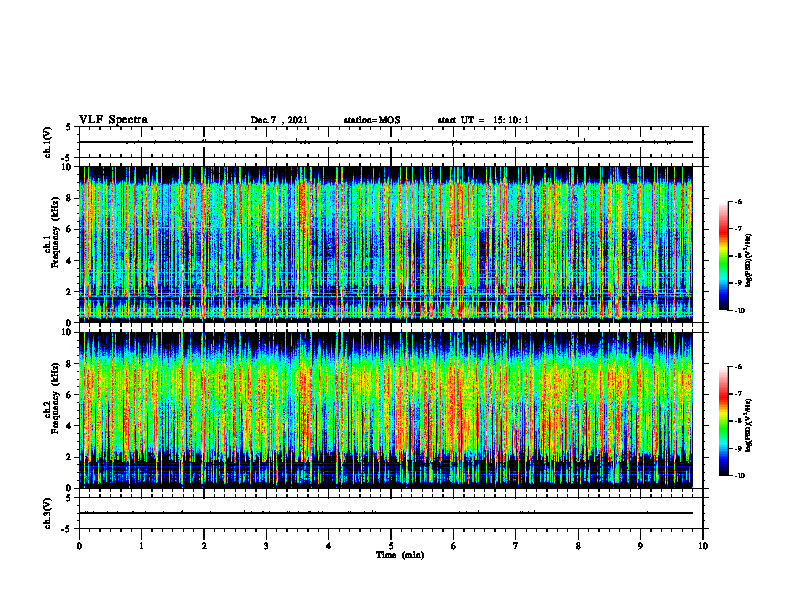792x612 pixels.
Task: Click the ch.3 voltage waveform trace
Action: coord(385,513)
